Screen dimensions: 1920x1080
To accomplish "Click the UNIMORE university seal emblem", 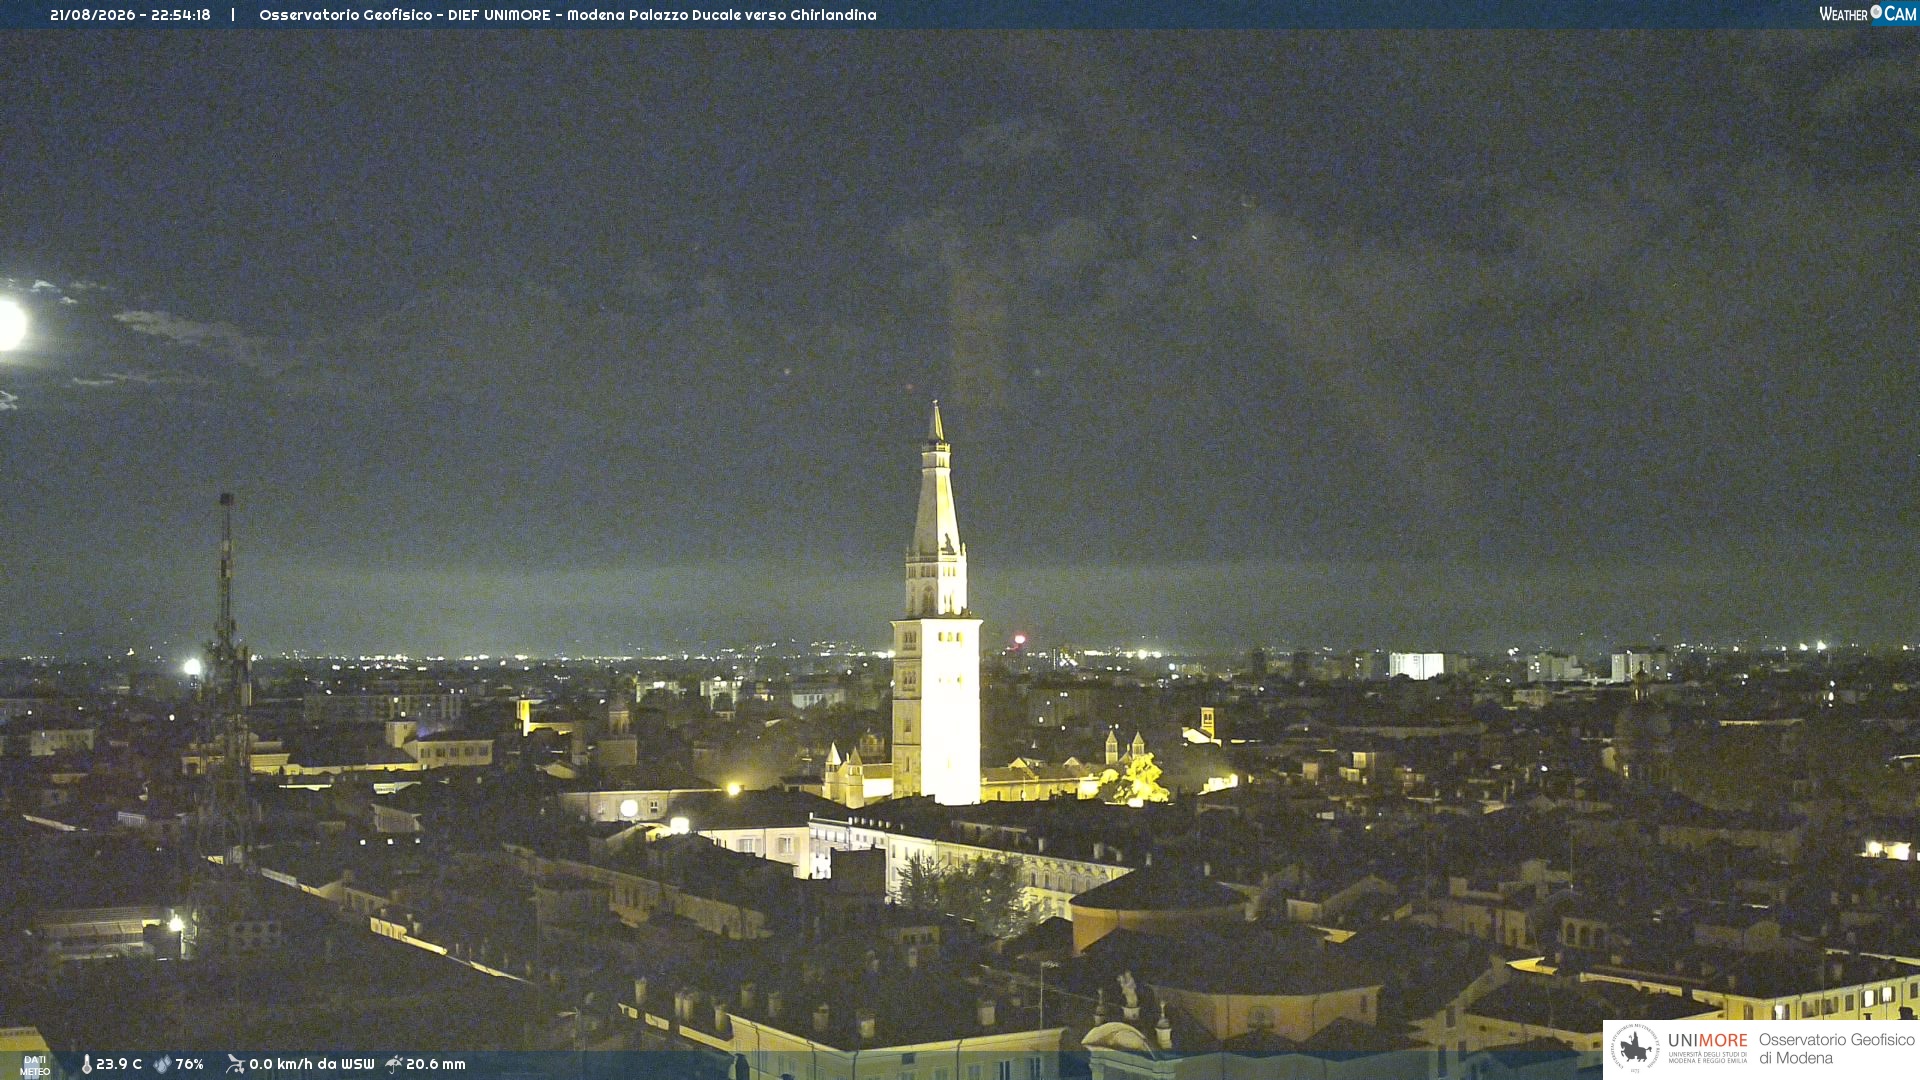I will 1635,1049.
